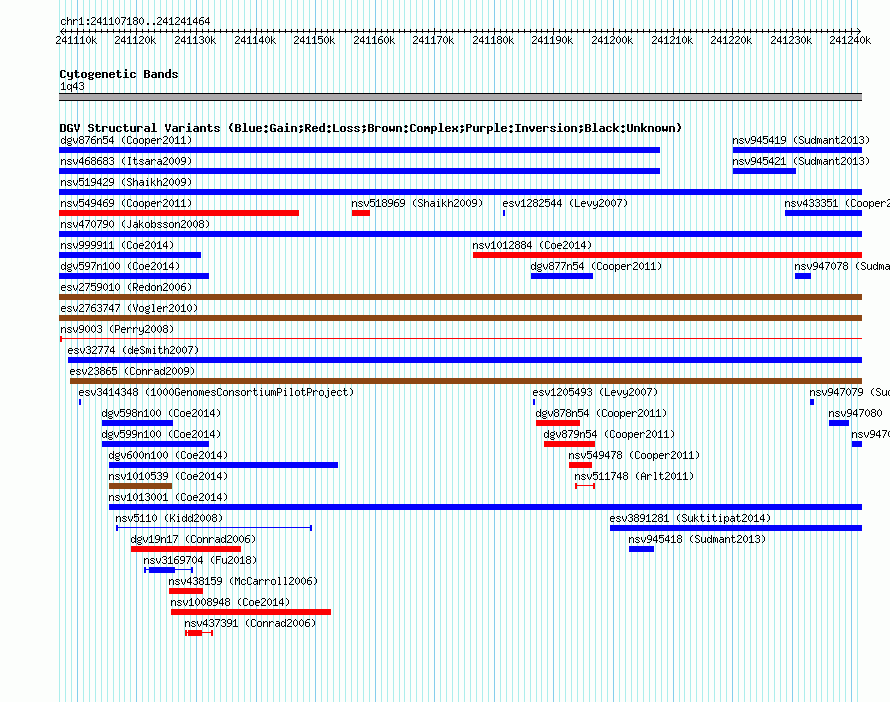
Task: Click the esv32774 (deSmith2007) label
Action: coord(133,350)
